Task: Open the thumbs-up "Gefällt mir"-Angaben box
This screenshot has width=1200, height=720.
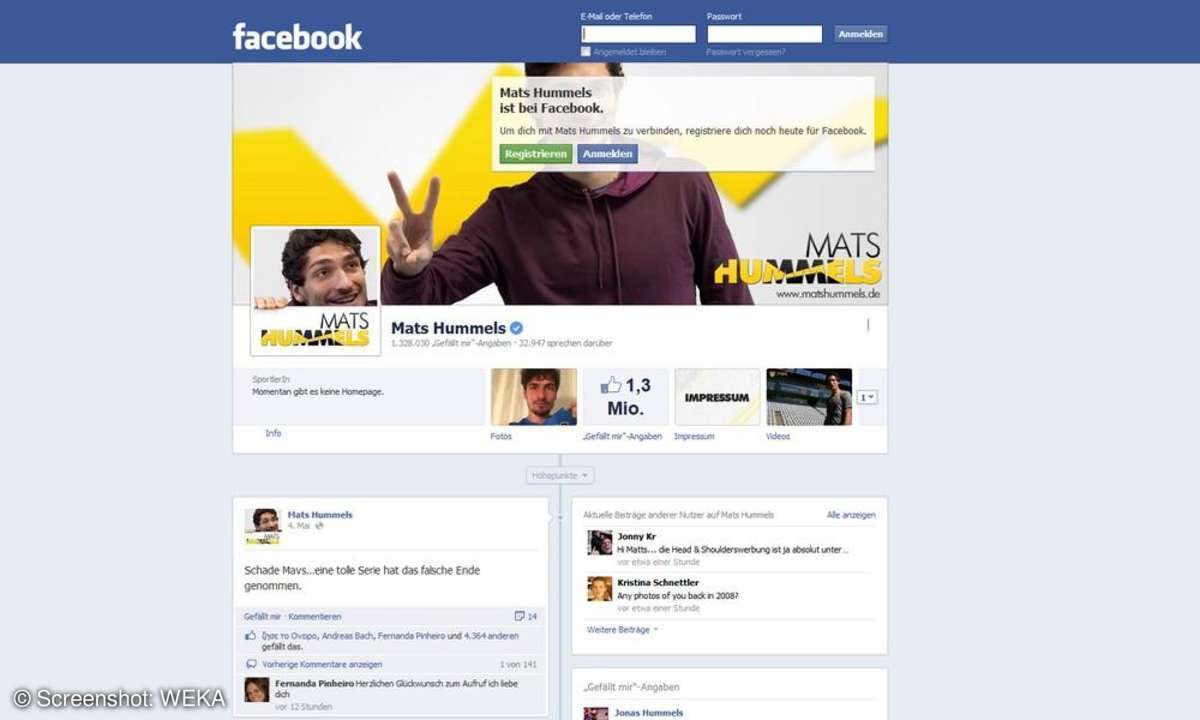Action: coord(623,396)
